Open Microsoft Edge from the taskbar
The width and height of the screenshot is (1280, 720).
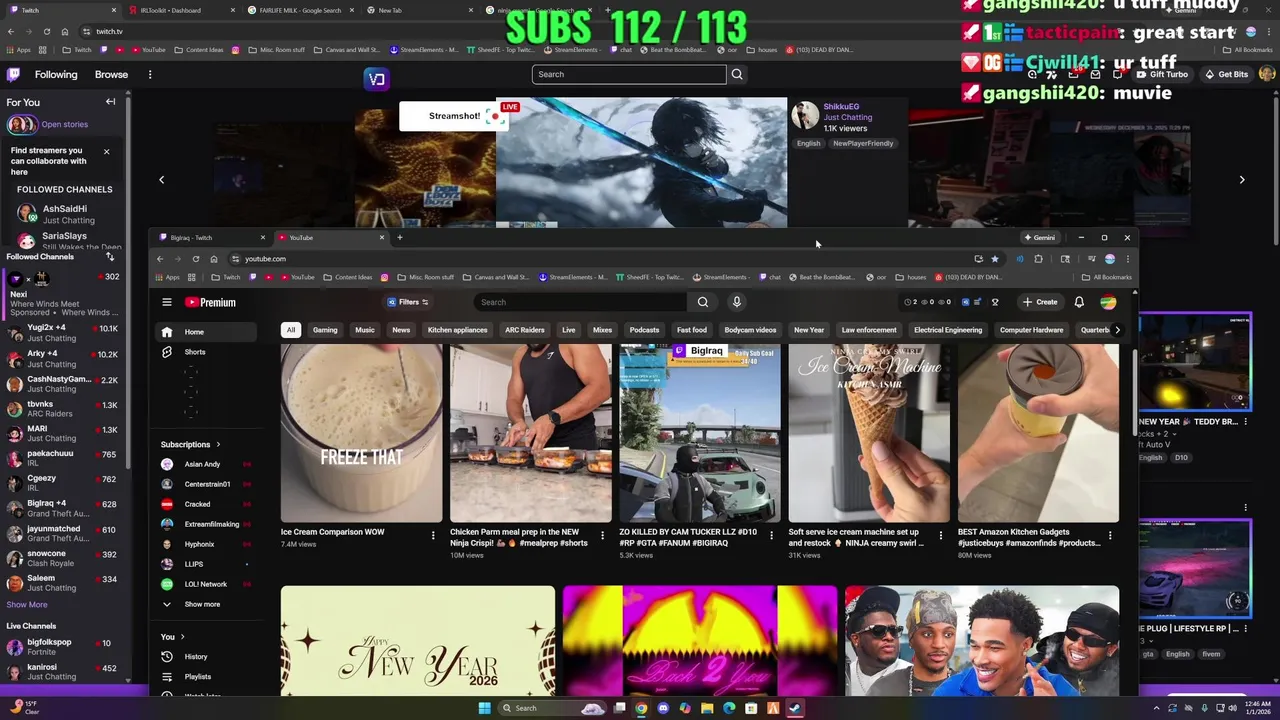(729, 708)
